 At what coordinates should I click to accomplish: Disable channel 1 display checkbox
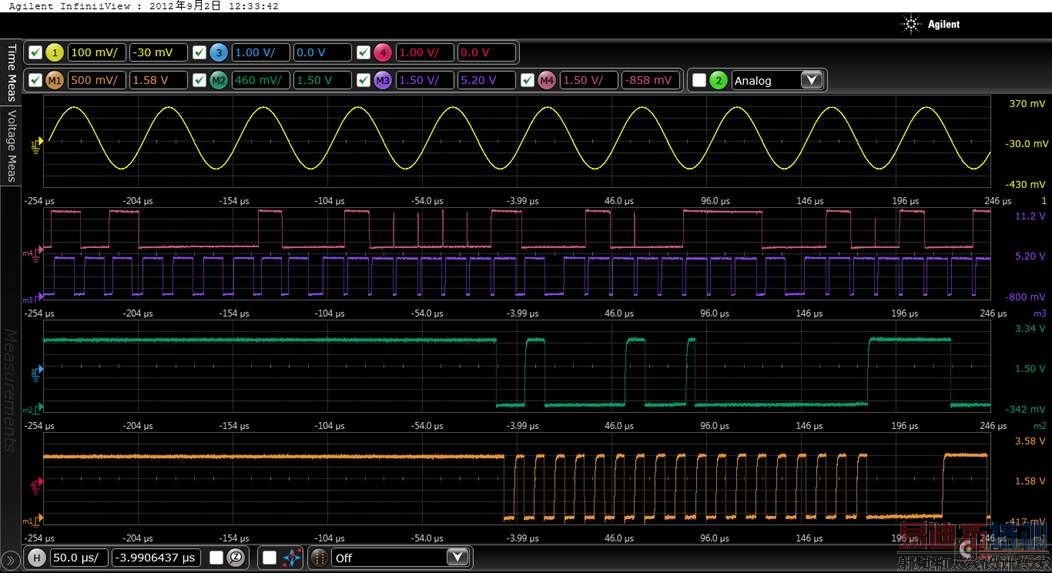point(36,52)
